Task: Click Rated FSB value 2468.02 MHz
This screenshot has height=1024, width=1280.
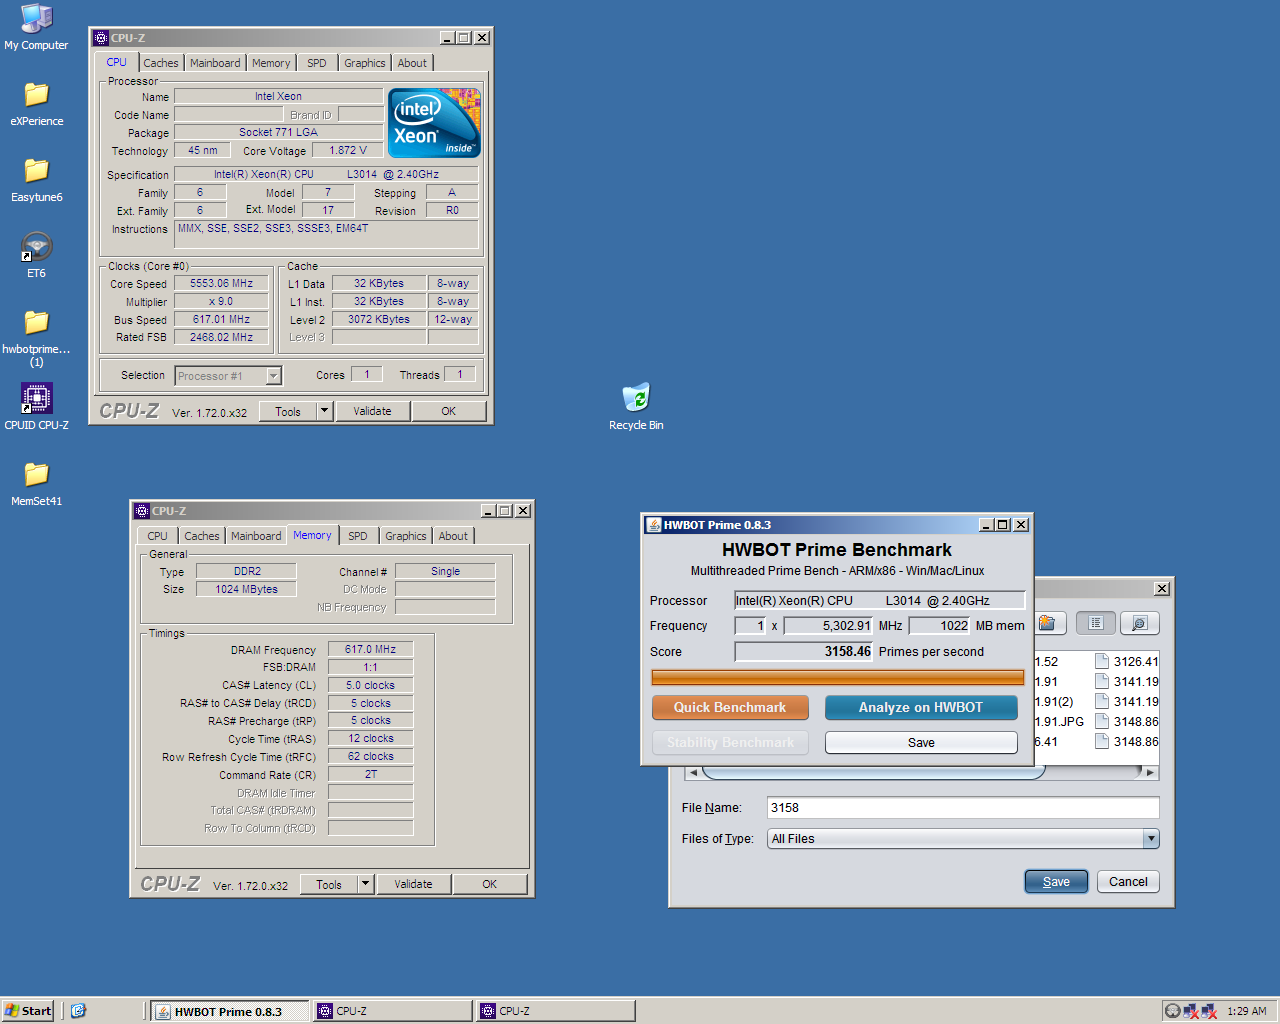Action: [221, 338]
